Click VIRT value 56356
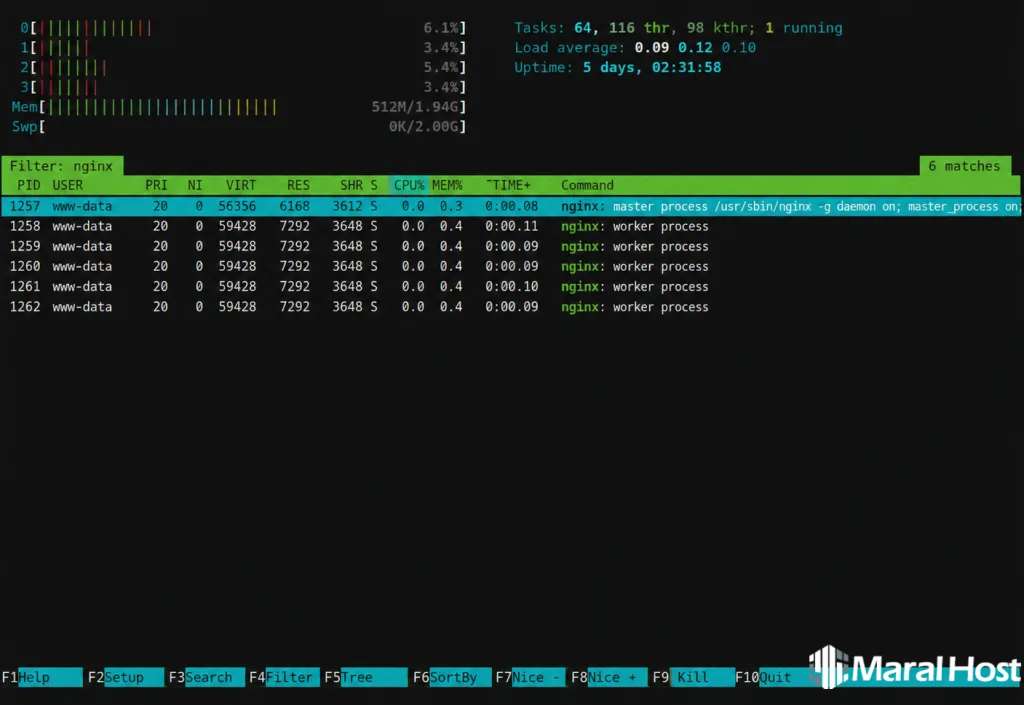This screenshot has height=705, width=1024. click(237, 206)
